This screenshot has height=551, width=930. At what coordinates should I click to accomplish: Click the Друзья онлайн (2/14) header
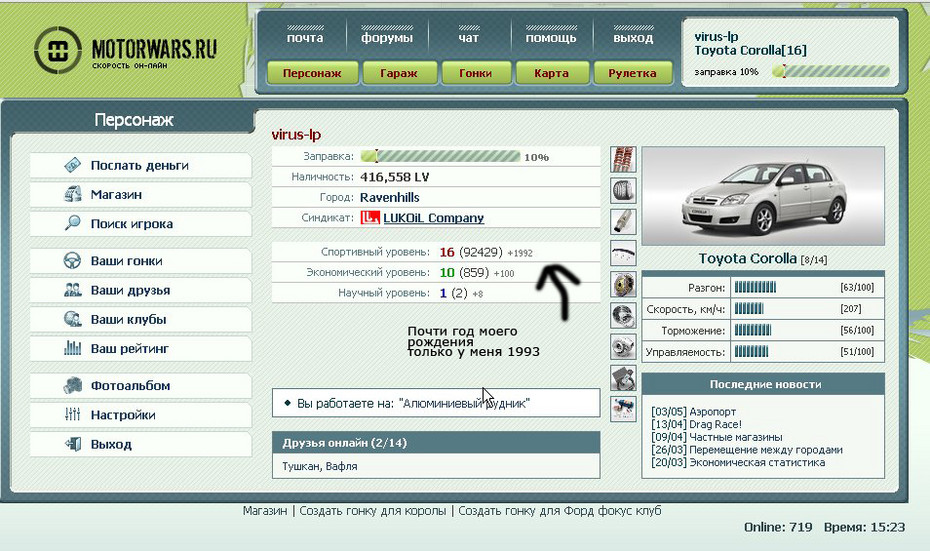(x=436, y=442)
